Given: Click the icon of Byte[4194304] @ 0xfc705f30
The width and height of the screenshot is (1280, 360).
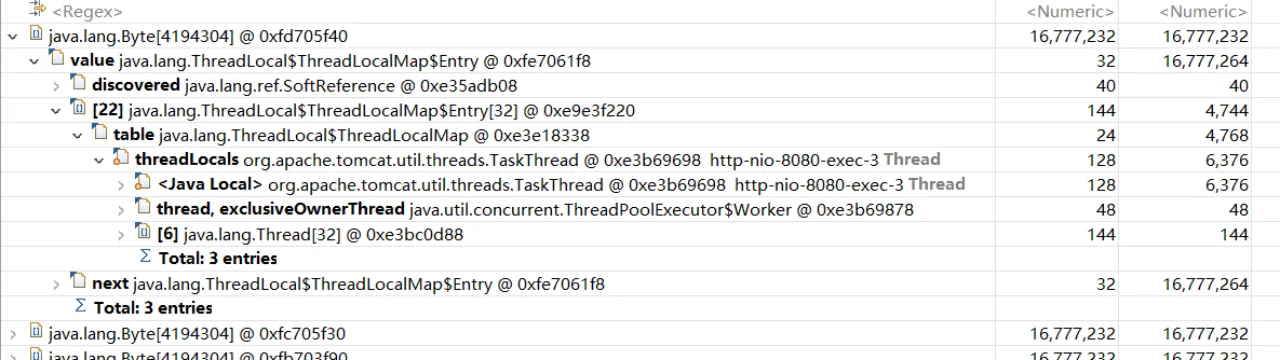Looking at the screenshot, I should click(35, 334).
